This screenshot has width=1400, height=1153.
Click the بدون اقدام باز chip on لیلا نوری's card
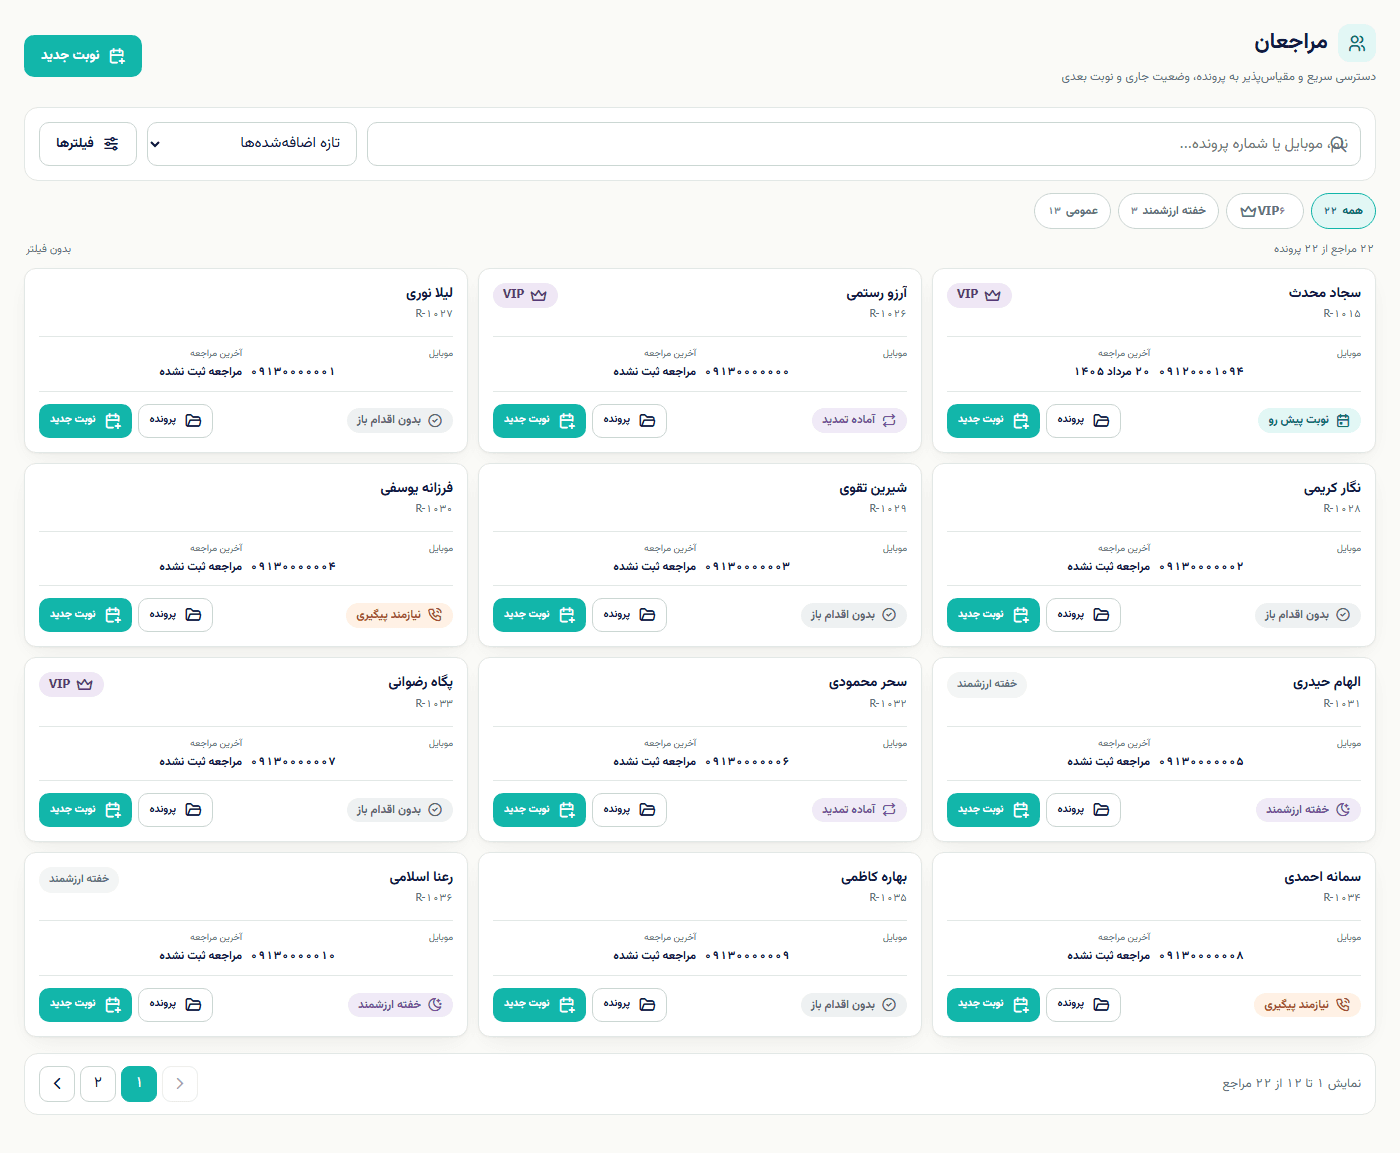tap(400, 421)
